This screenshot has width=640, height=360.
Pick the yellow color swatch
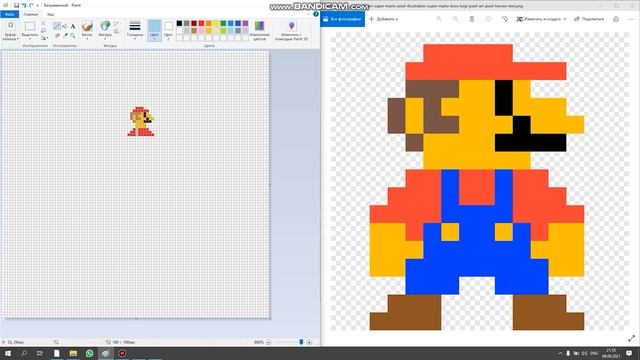point(216,23)
